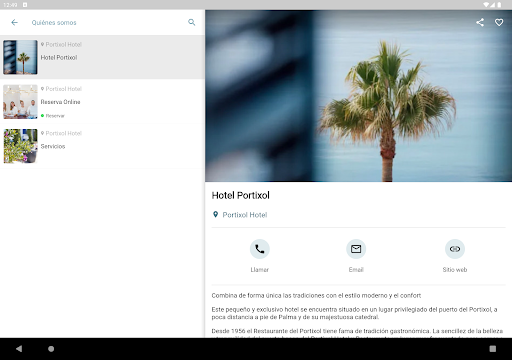512x360 pixels.
Task: Click the Portixol Hotel location link
Action: 245,215
